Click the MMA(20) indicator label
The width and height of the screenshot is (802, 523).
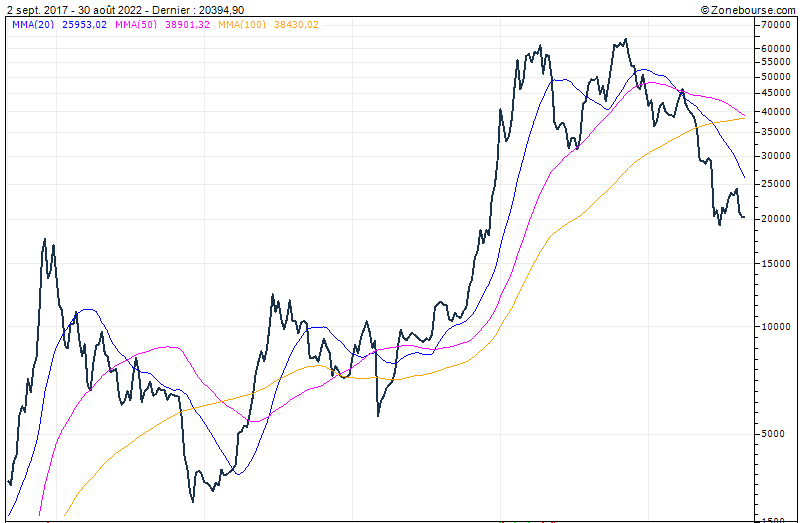(x=33, y=25)
